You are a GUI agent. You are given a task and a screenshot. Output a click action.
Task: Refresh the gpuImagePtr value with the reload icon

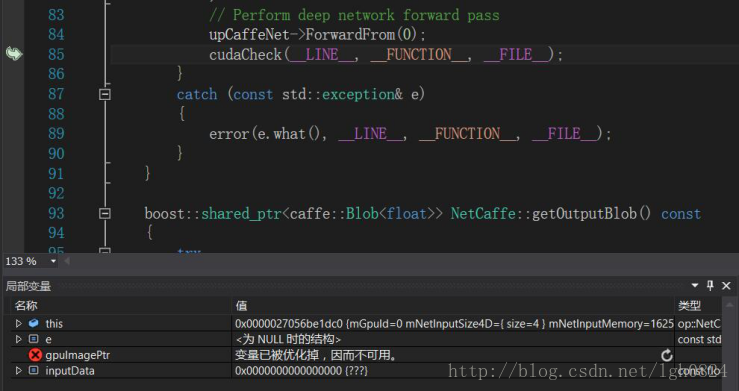point(666,355)
